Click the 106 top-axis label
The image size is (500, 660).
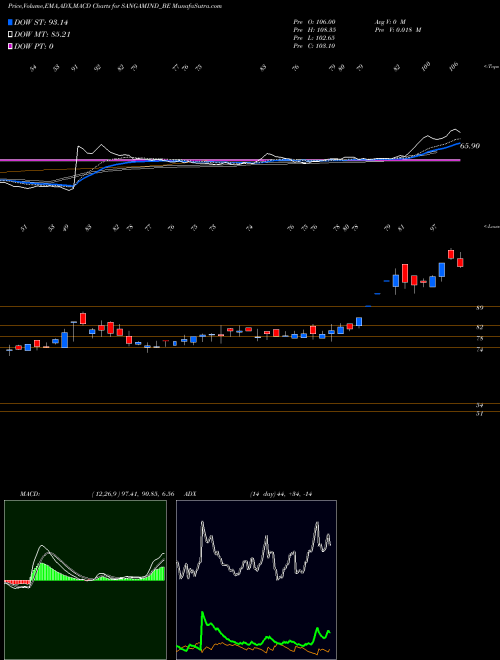453,67
